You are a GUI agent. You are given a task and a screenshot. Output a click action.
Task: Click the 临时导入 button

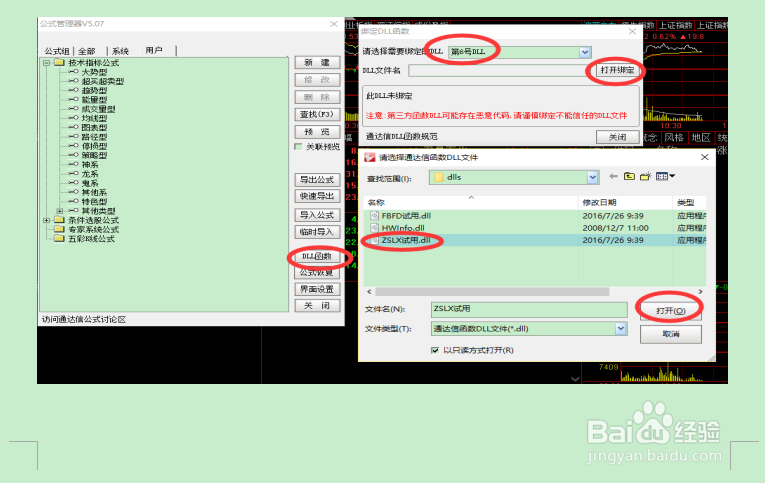[x=317, y=232]
